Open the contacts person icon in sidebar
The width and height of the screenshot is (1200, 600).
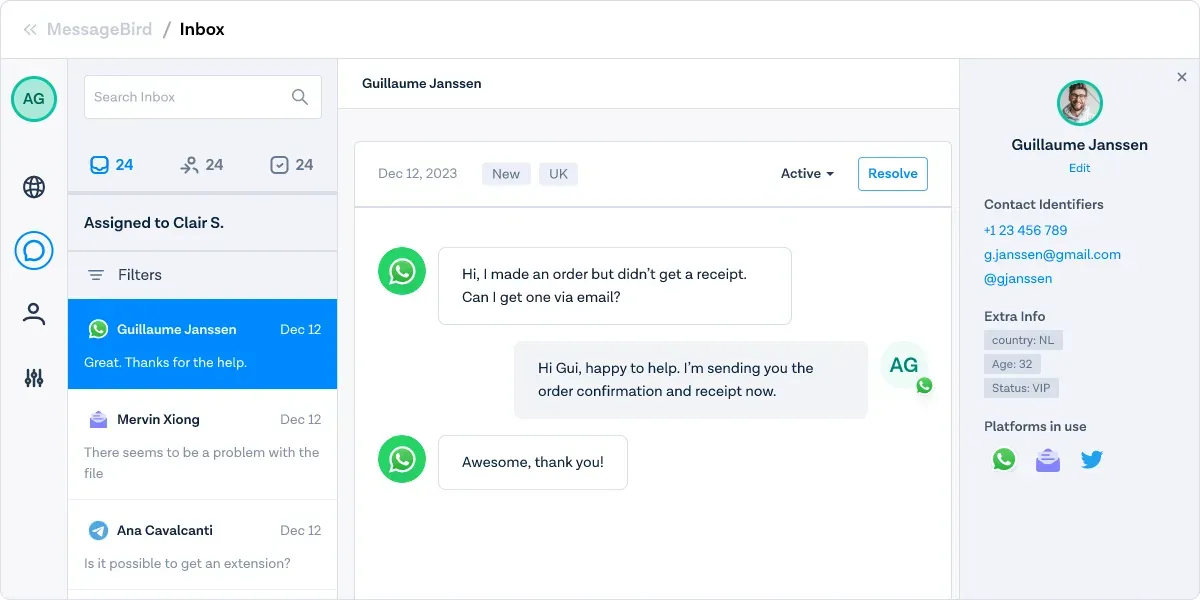click(34, 314)
